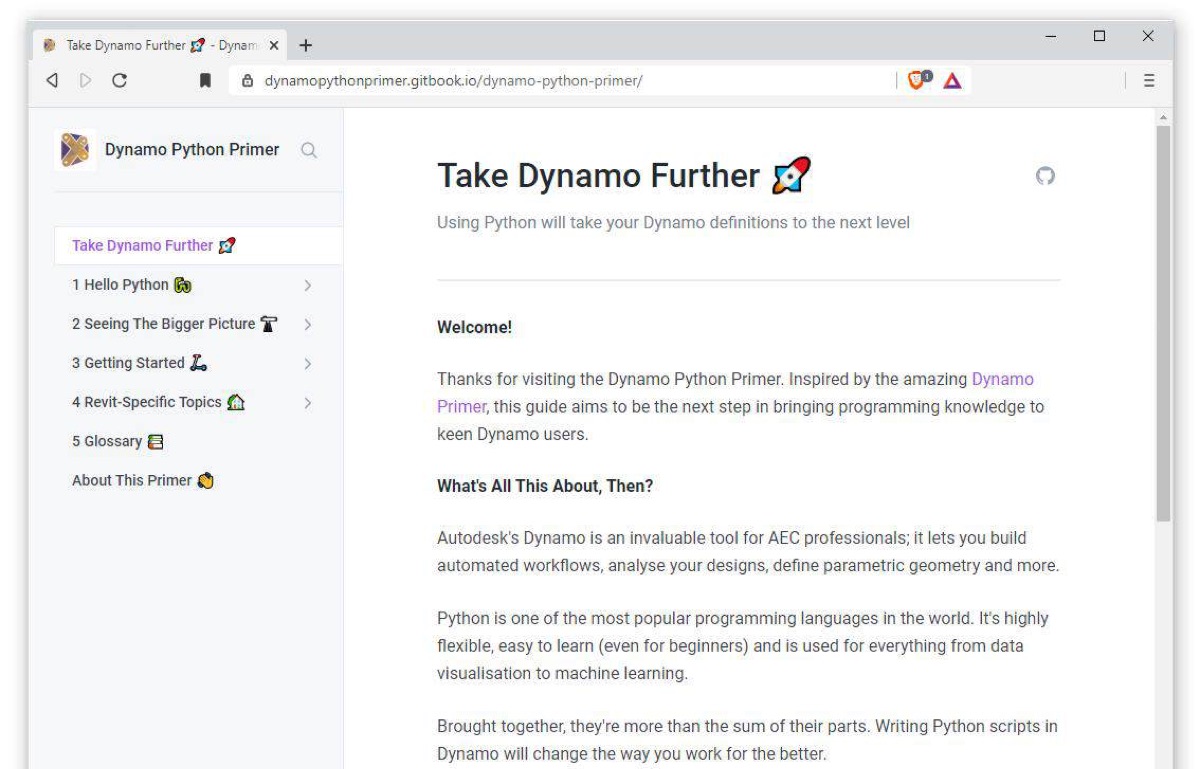Click the browser back arrow
1200x769 pixels.
click(x=51, y=81)
